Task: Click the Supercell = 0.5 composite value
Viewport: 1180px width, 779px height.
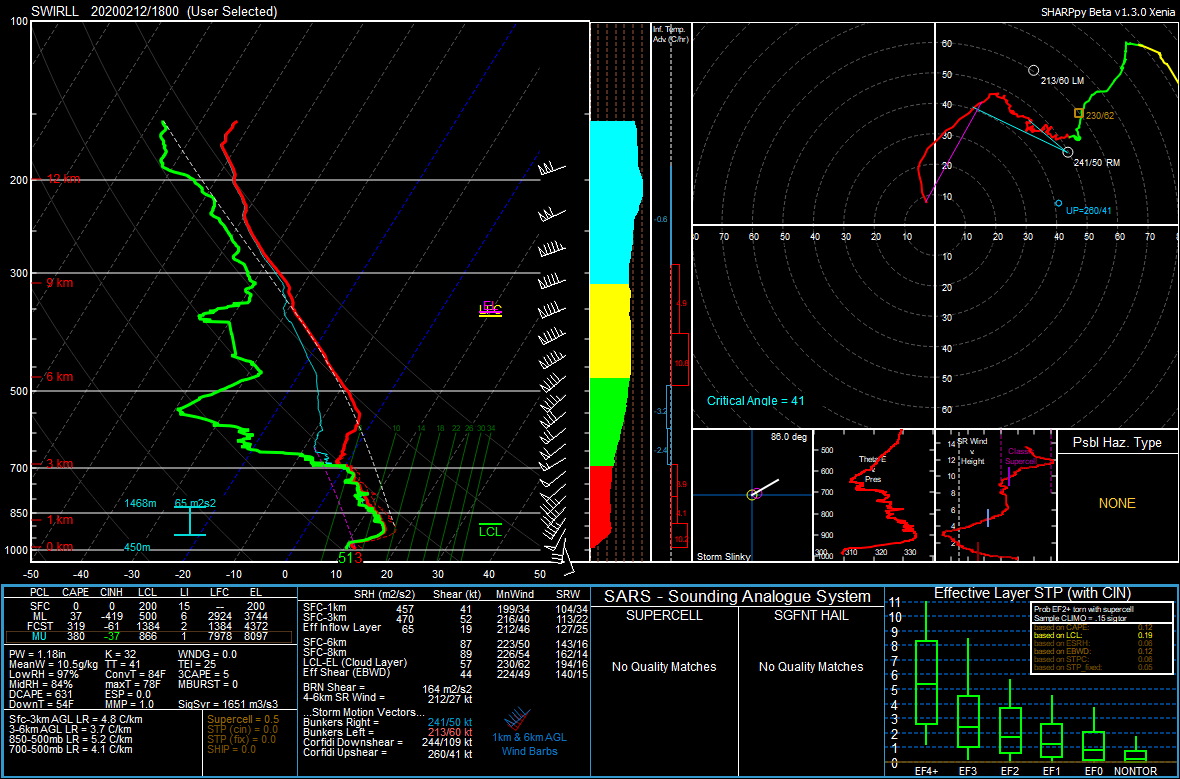Action: 242,720
